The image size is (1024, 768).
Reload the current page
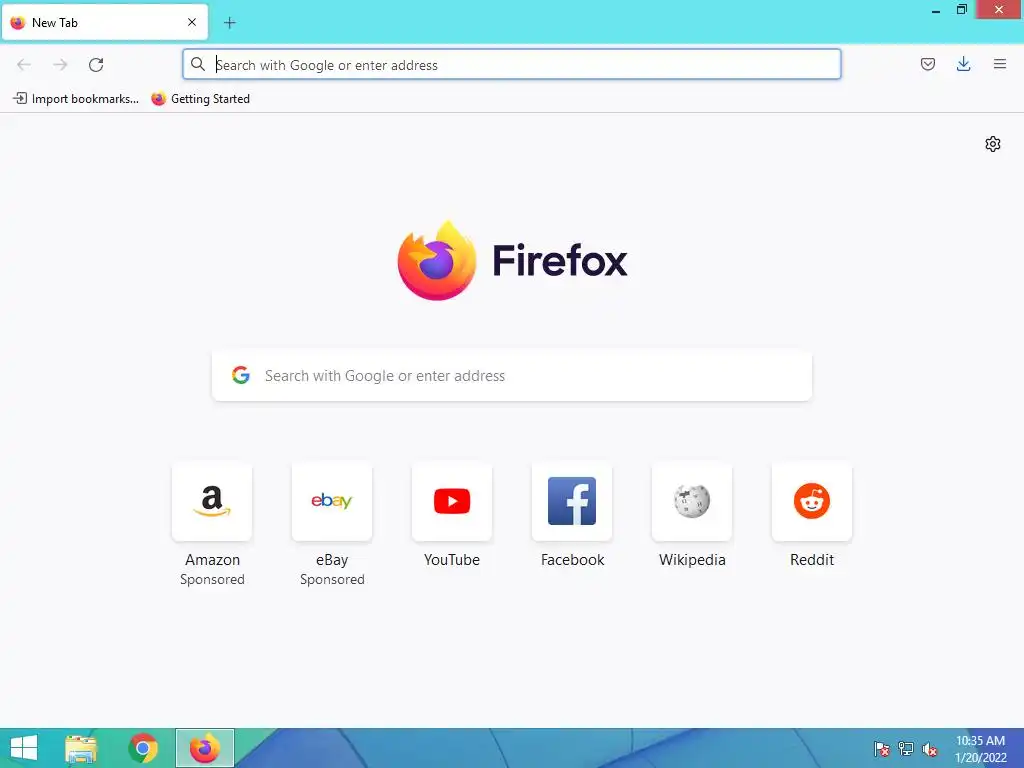pyautogui.click(x=96, y=64)
